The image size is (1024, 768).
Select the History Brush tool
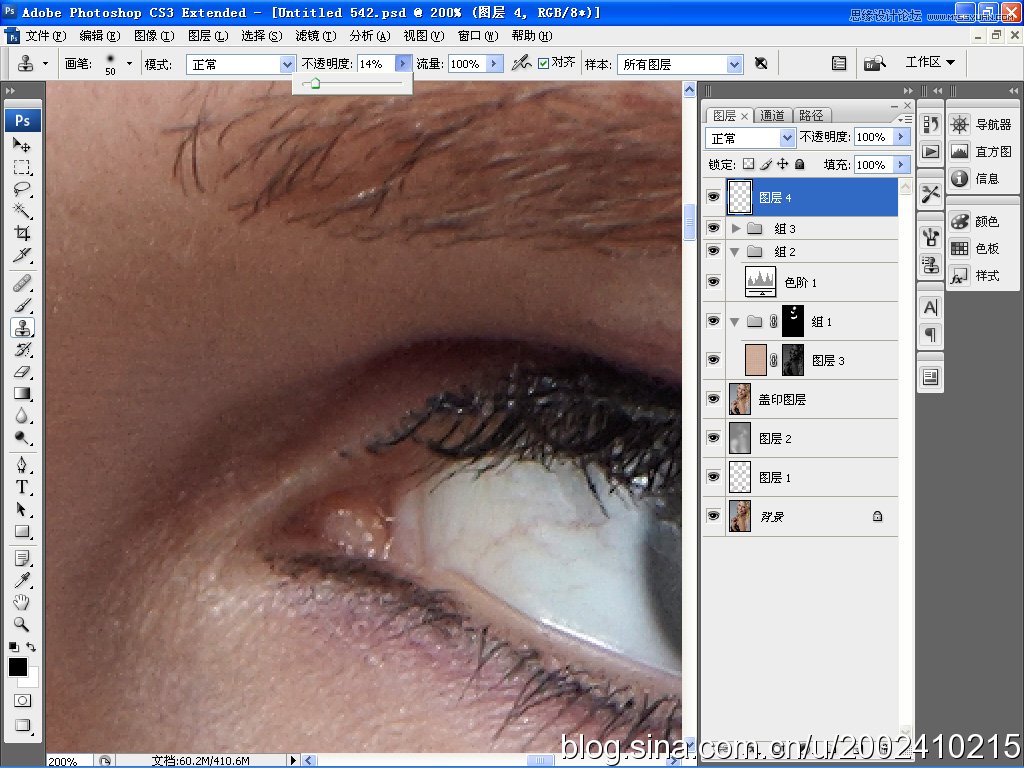[x=22, y=349]
